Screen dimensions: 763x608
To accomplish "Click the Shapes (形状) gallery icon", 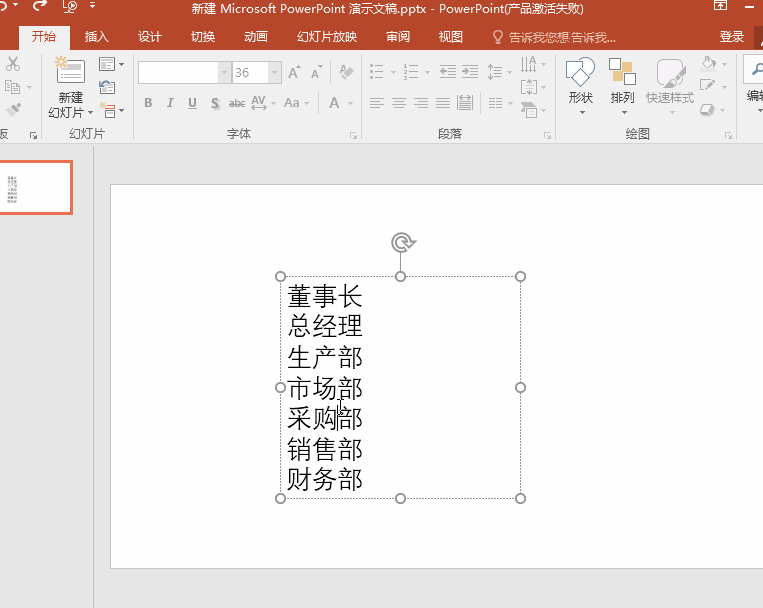I will [580, 73].
